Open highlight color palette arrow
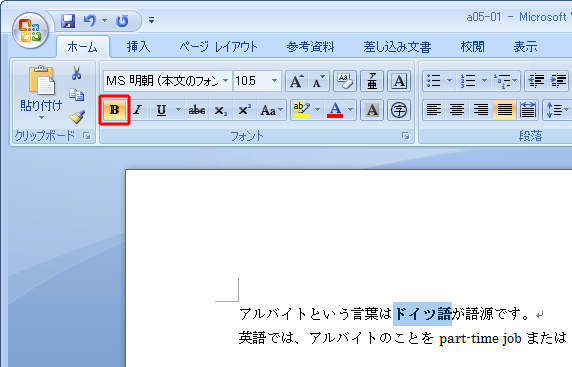Viewport: 572px width, 367px height. click(x=318, y=110)
